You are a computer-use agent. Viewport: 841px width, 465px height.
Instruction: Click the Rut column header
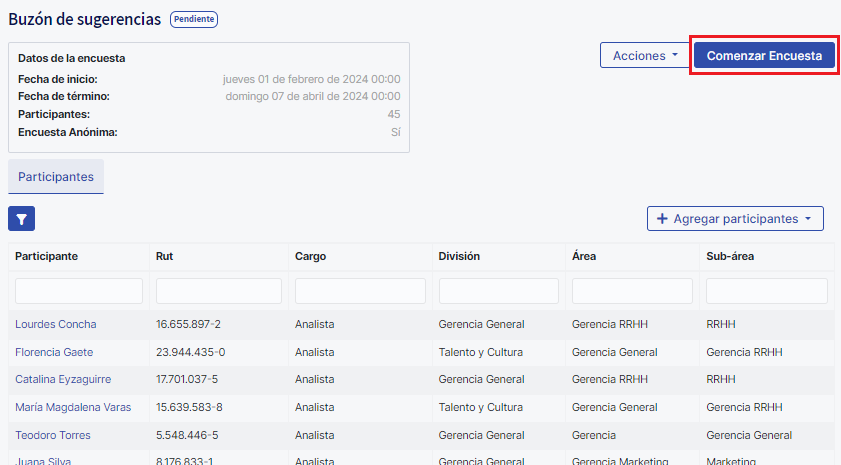click(x=166, y=256)
